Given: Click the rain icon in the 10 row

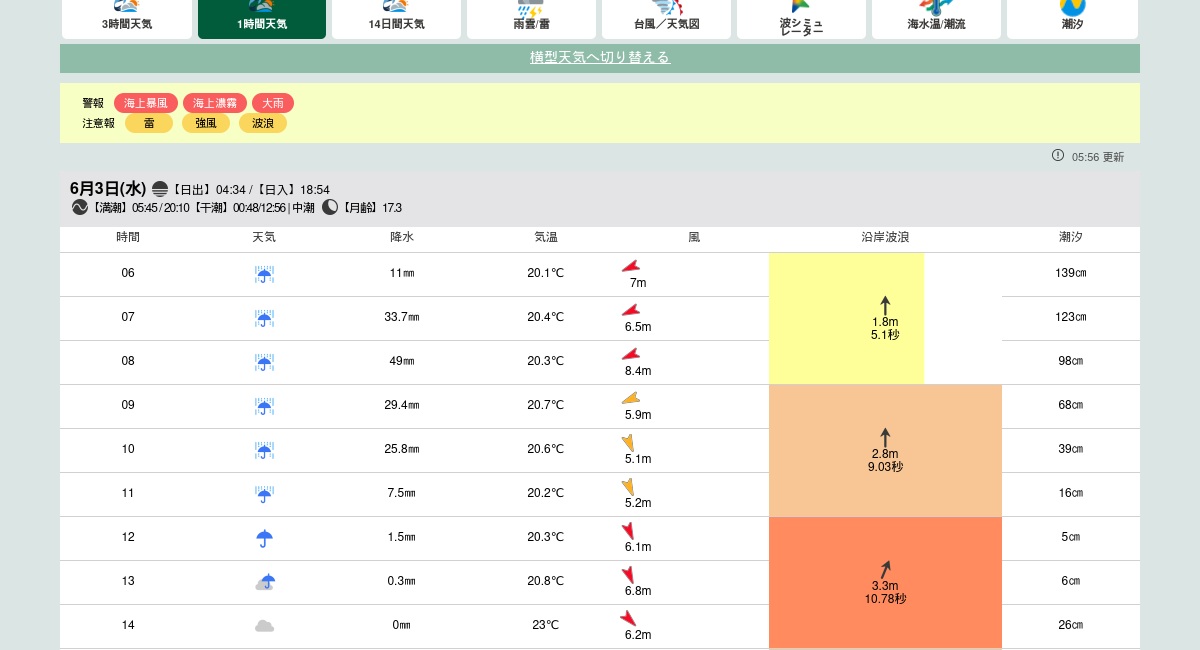Looking at the screenshot, I should click(x=264, y=451).
